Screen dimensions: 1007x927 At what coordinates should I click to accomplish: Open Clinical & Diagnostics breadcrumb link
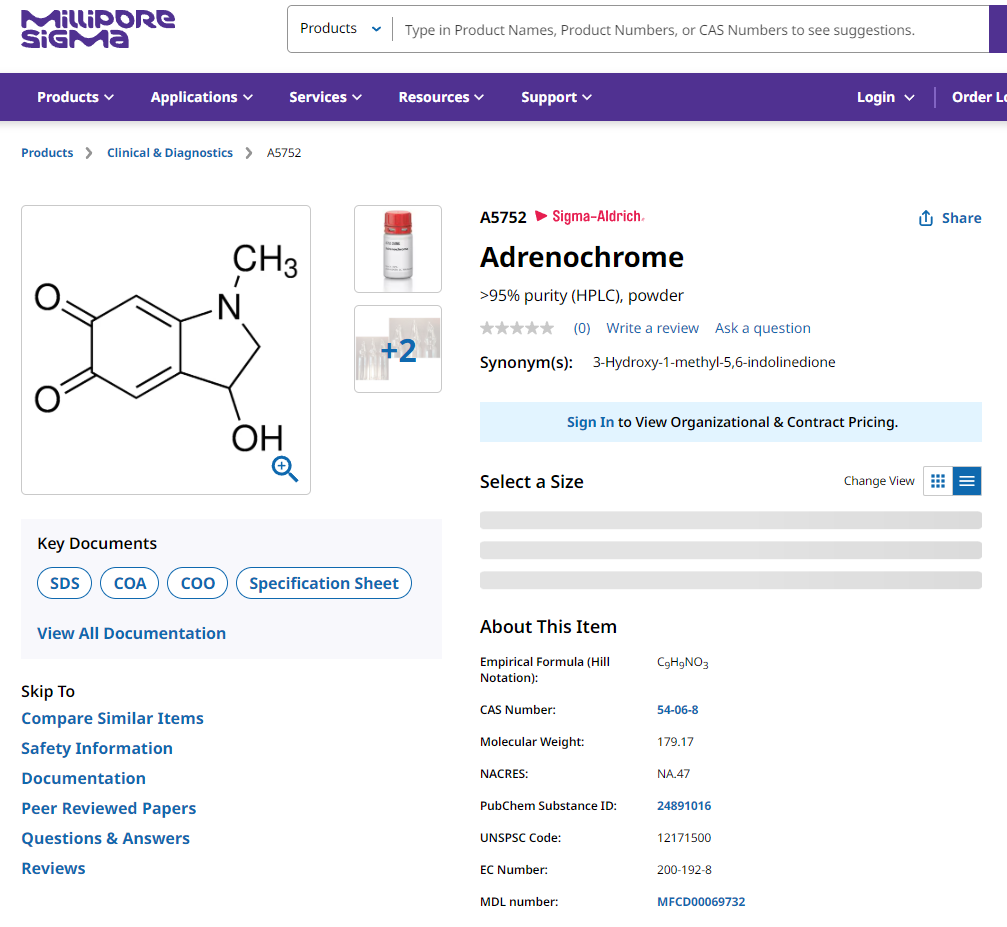pos(170,153)
